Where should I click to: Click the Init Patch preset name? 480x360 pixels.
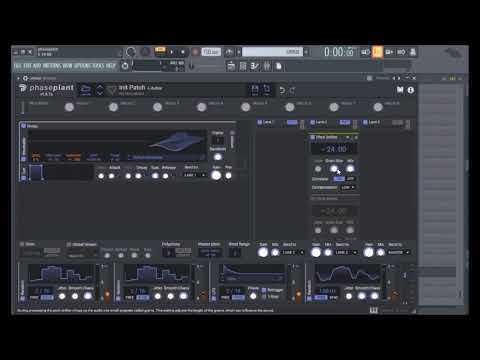click(132, 87)
